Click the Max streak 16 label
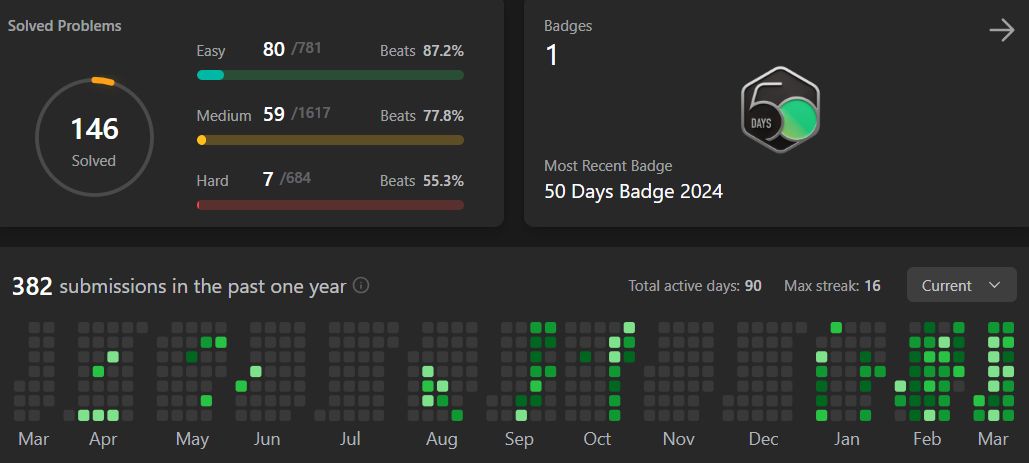Screen dimensions: 1029x463 [832, 286]
